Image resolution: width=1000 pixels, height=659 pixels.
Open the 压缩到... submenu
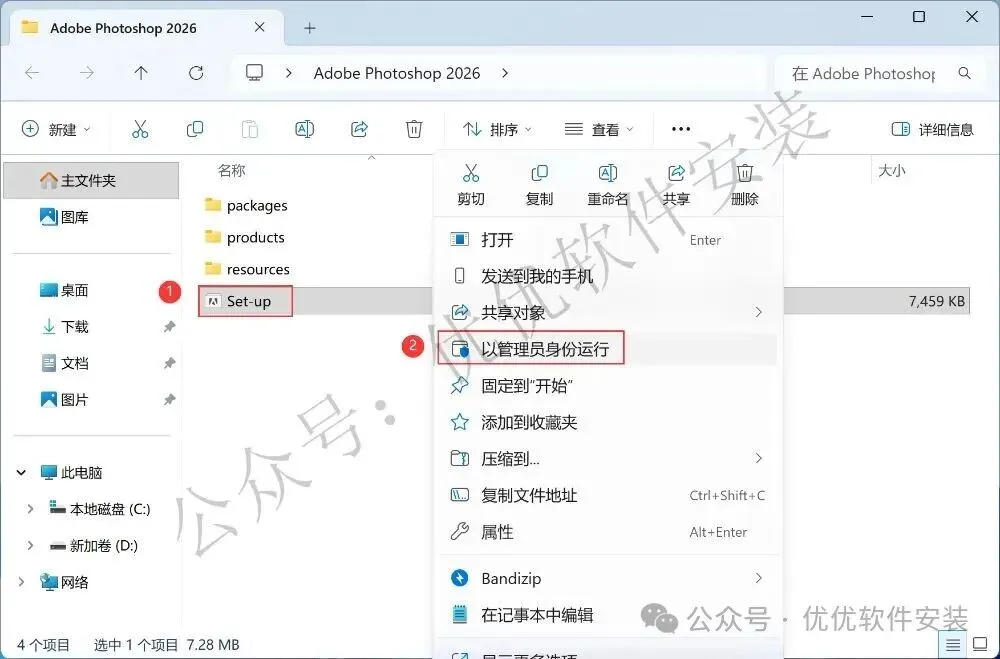tap(607, 458)
